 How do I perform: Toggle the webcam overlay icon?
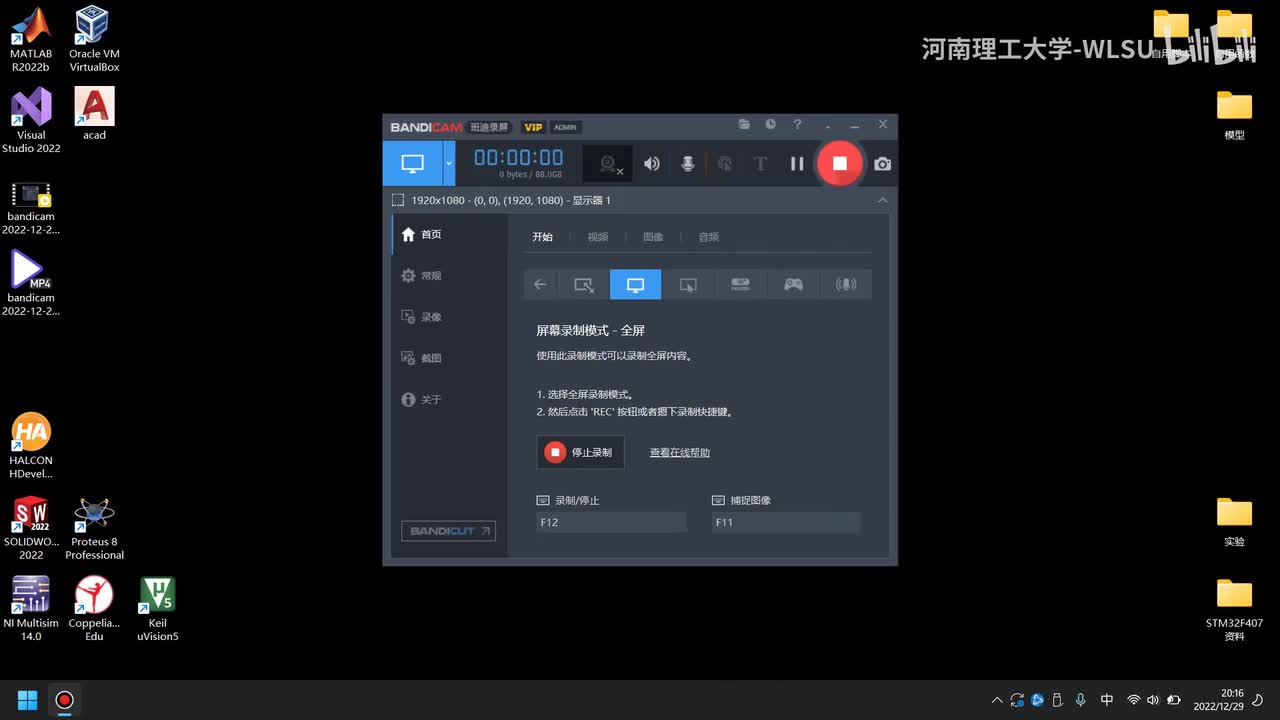click(608, 164)
